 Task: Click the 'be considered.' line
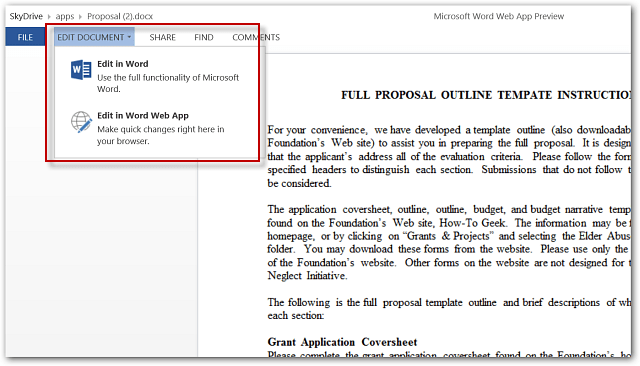[x=299, y=184]
